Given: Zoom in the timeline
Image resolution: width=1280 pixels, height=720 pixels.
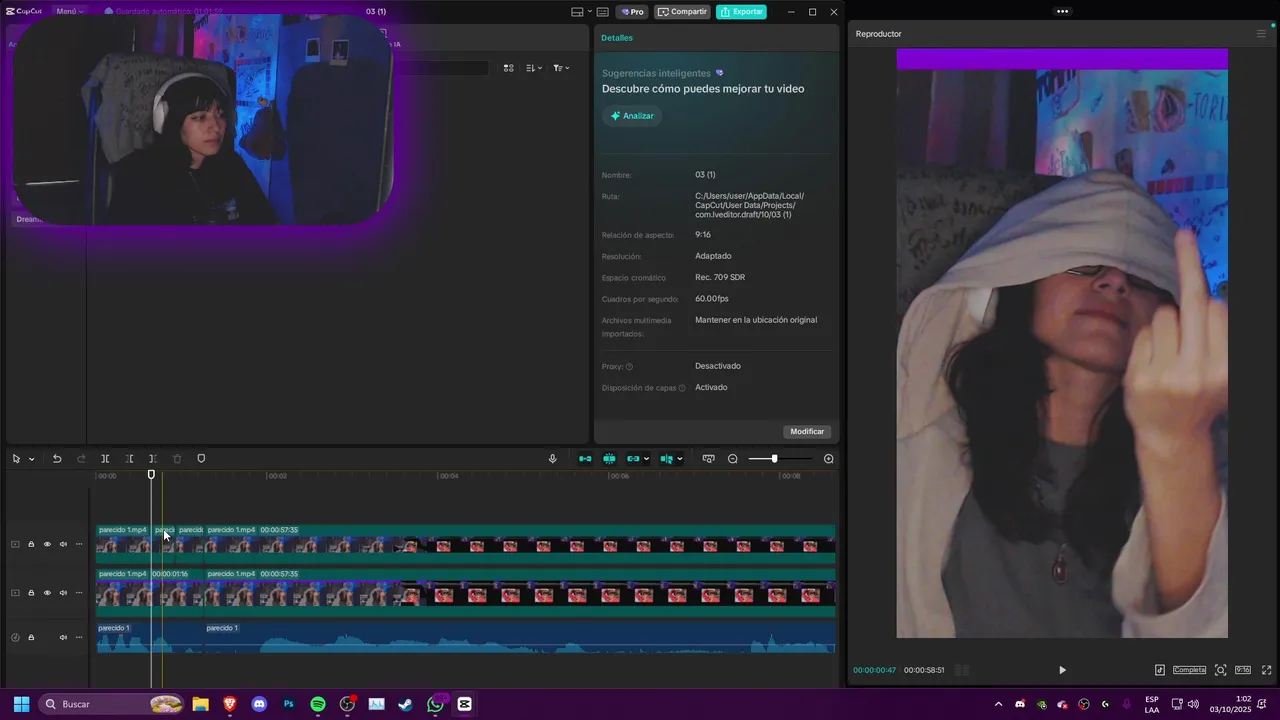Looking at the screenshot, I should pos(829,459).
